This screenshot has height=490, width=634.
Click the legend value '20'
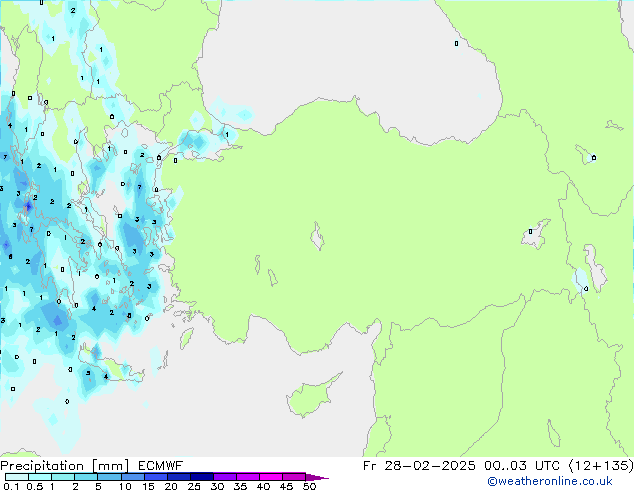tap(171, 486)
